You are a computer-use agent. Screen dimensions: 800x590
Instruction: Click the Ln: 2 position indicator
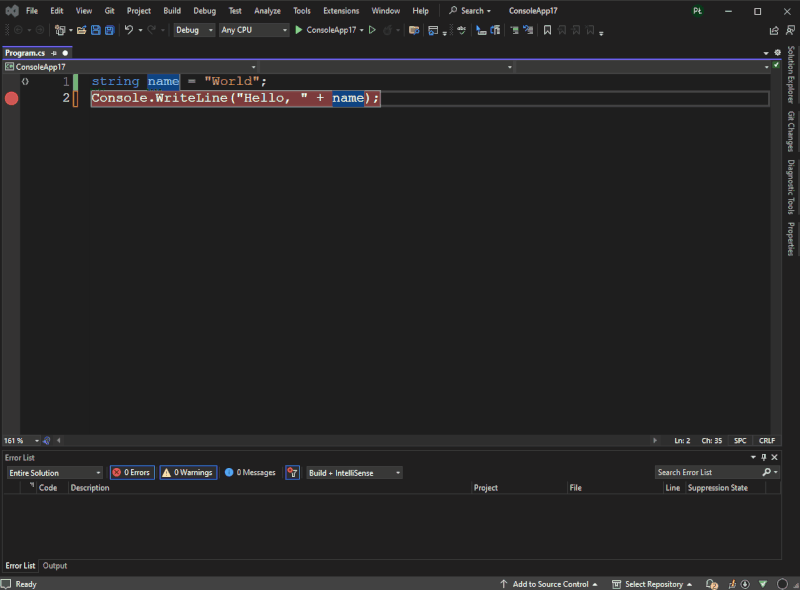tap(682, 440)
